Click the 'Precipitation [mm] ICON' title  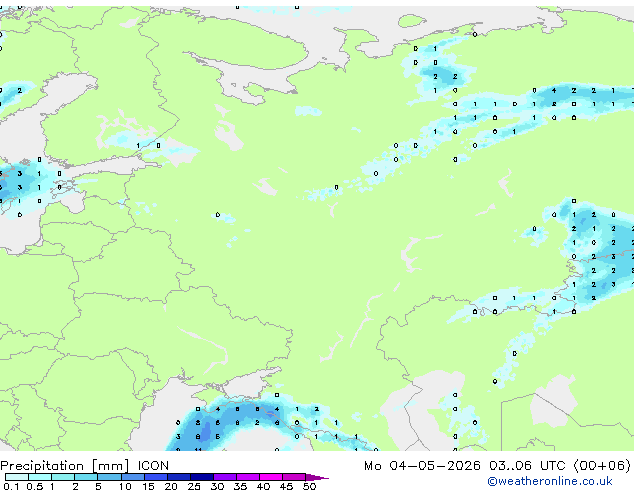point(84,466)
